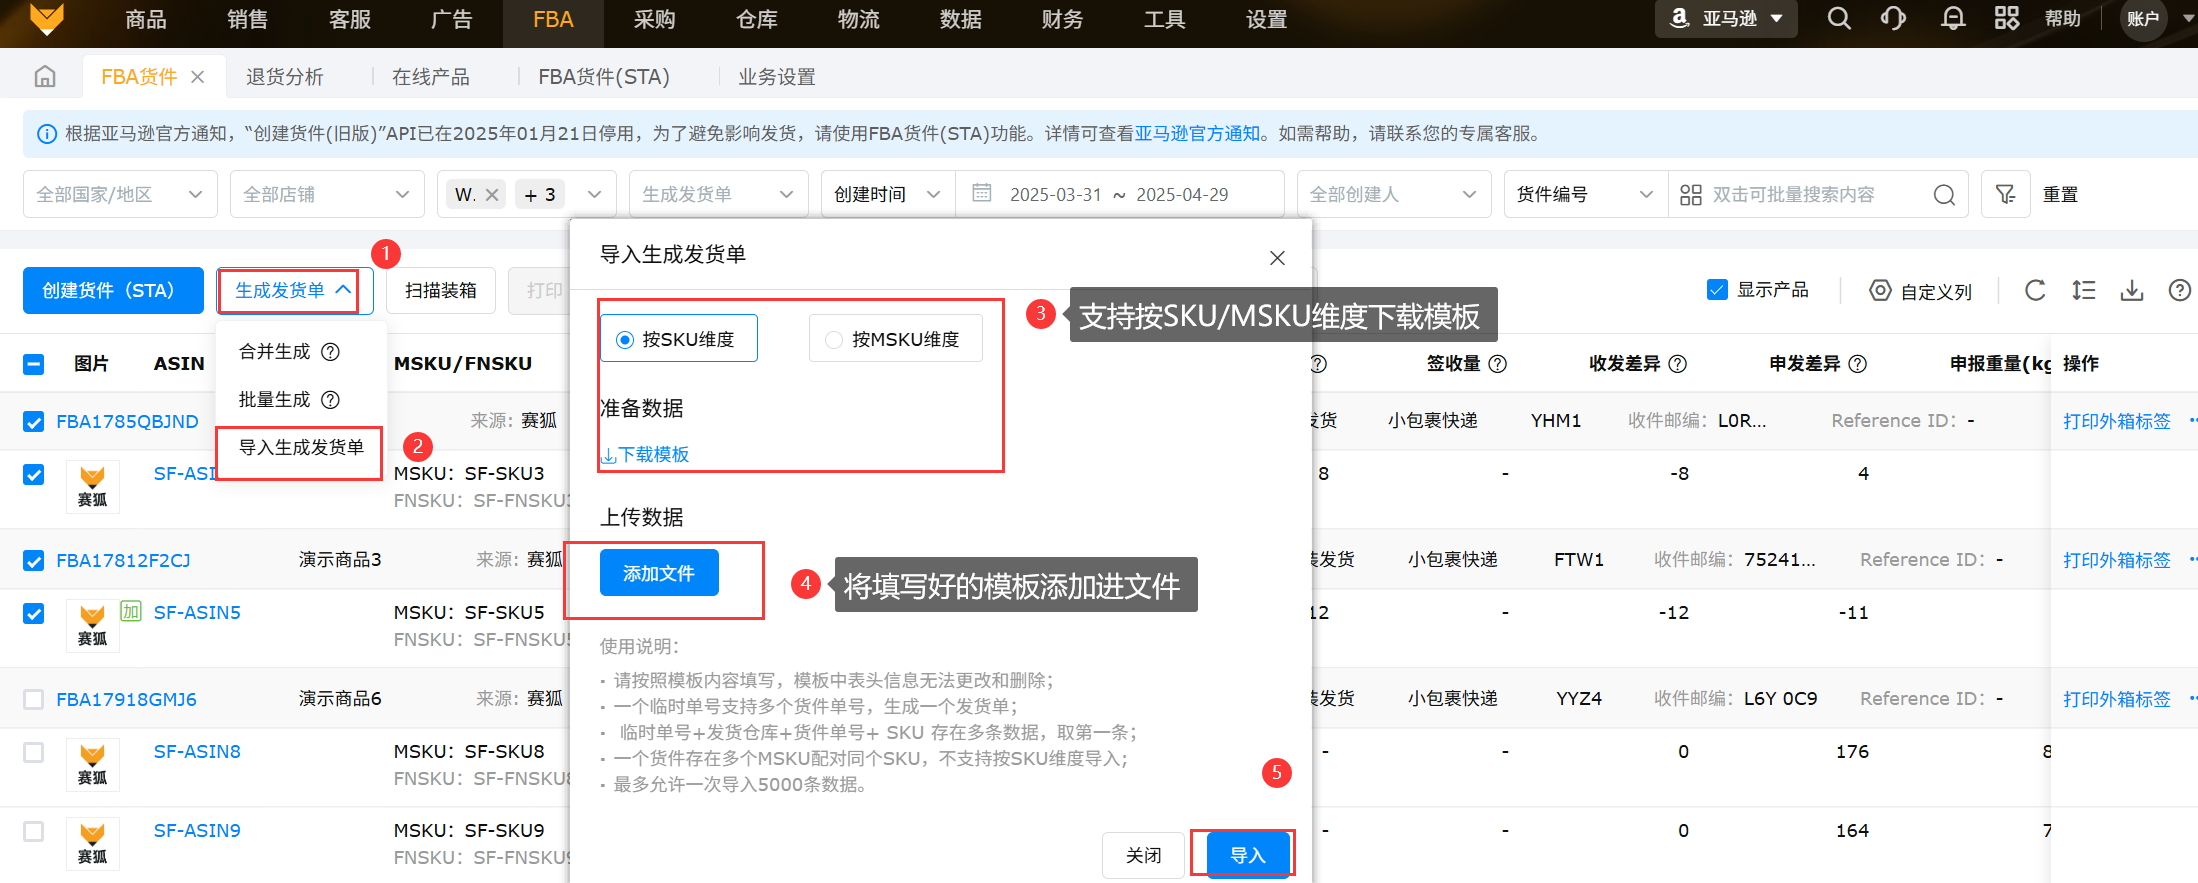The height and width of the screenshot is (883, 2198).
Task: Click the help icon beside 收发差异 column
Action: (x=1678, y=364)
